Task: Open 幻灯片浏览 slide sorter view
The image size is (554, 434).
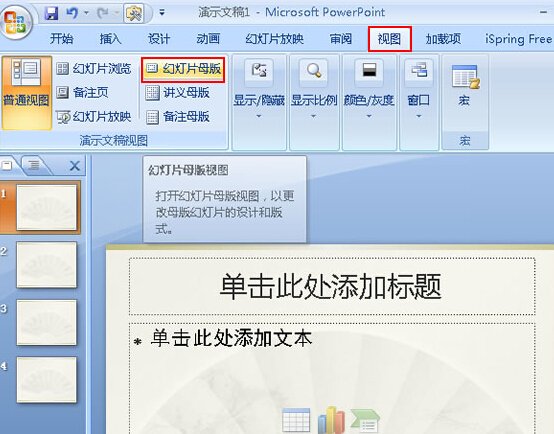Action: pos(94,69)
